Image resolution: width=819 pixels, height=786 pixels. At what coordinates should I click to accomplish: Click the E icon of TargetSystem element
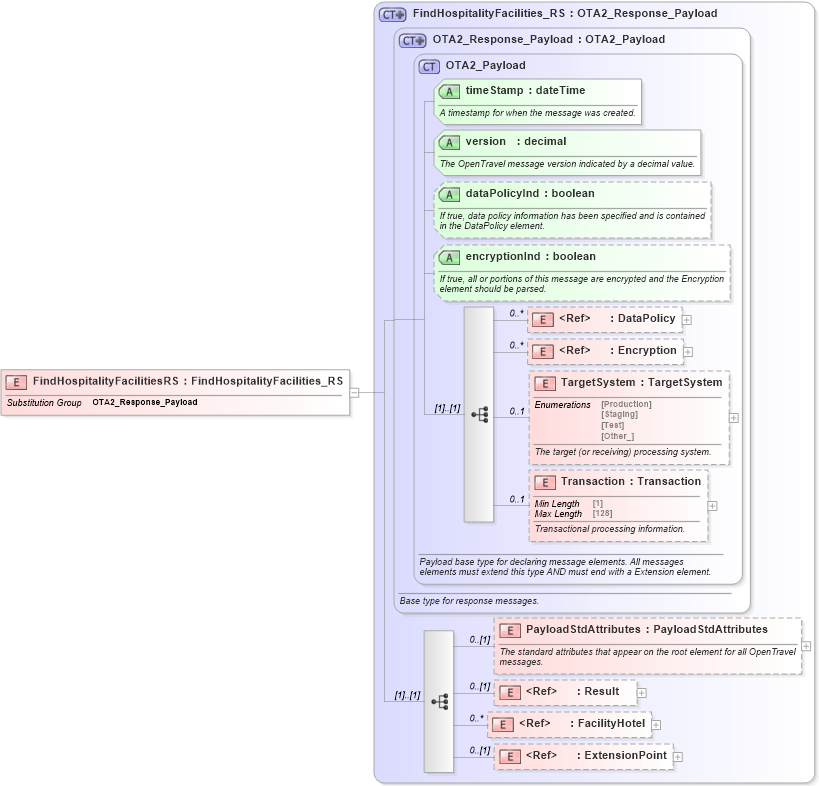point(545,382)
